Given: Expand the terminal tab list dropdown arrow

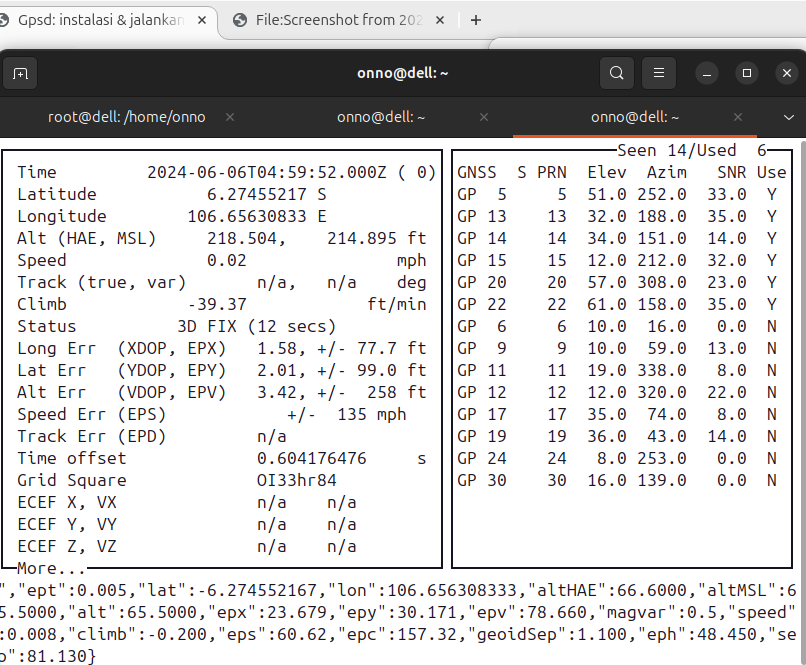Looking at the screenshot, I should pos(789,117).
